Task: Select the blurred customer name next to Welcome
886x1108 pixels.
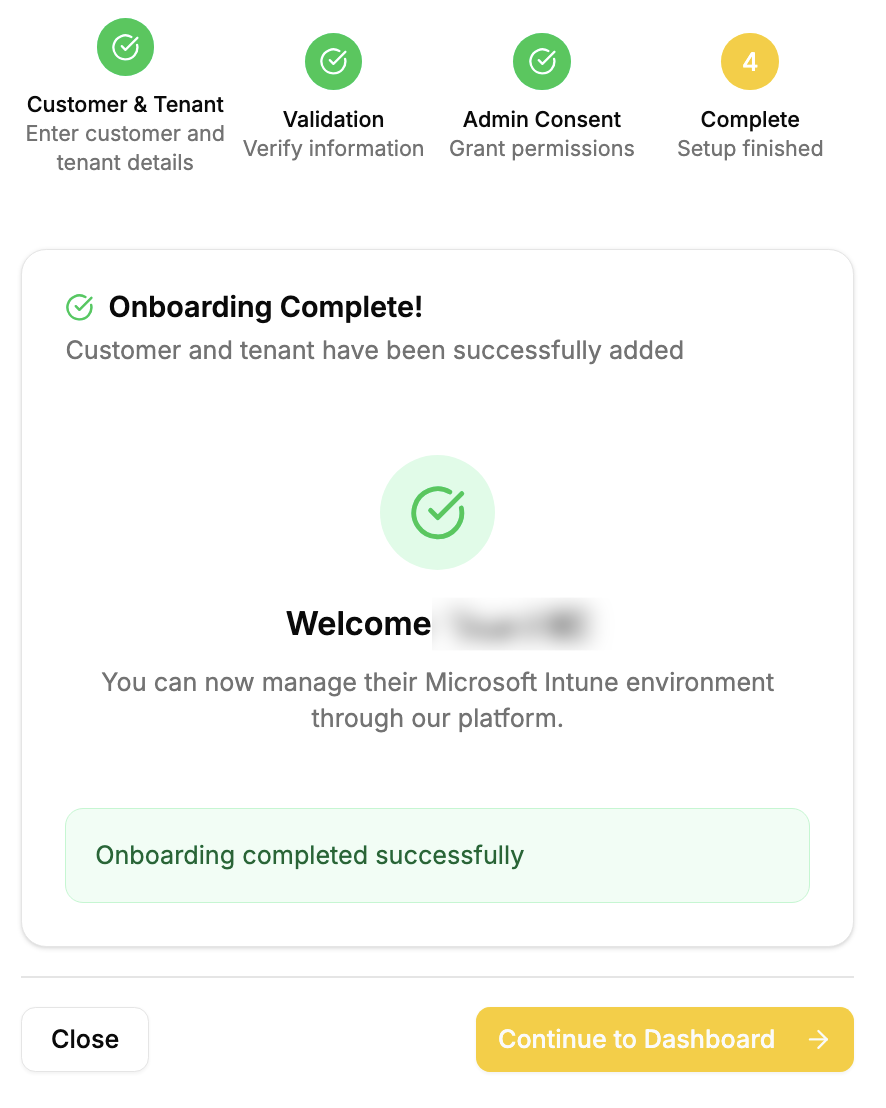Action: click(x=520, y=623)
